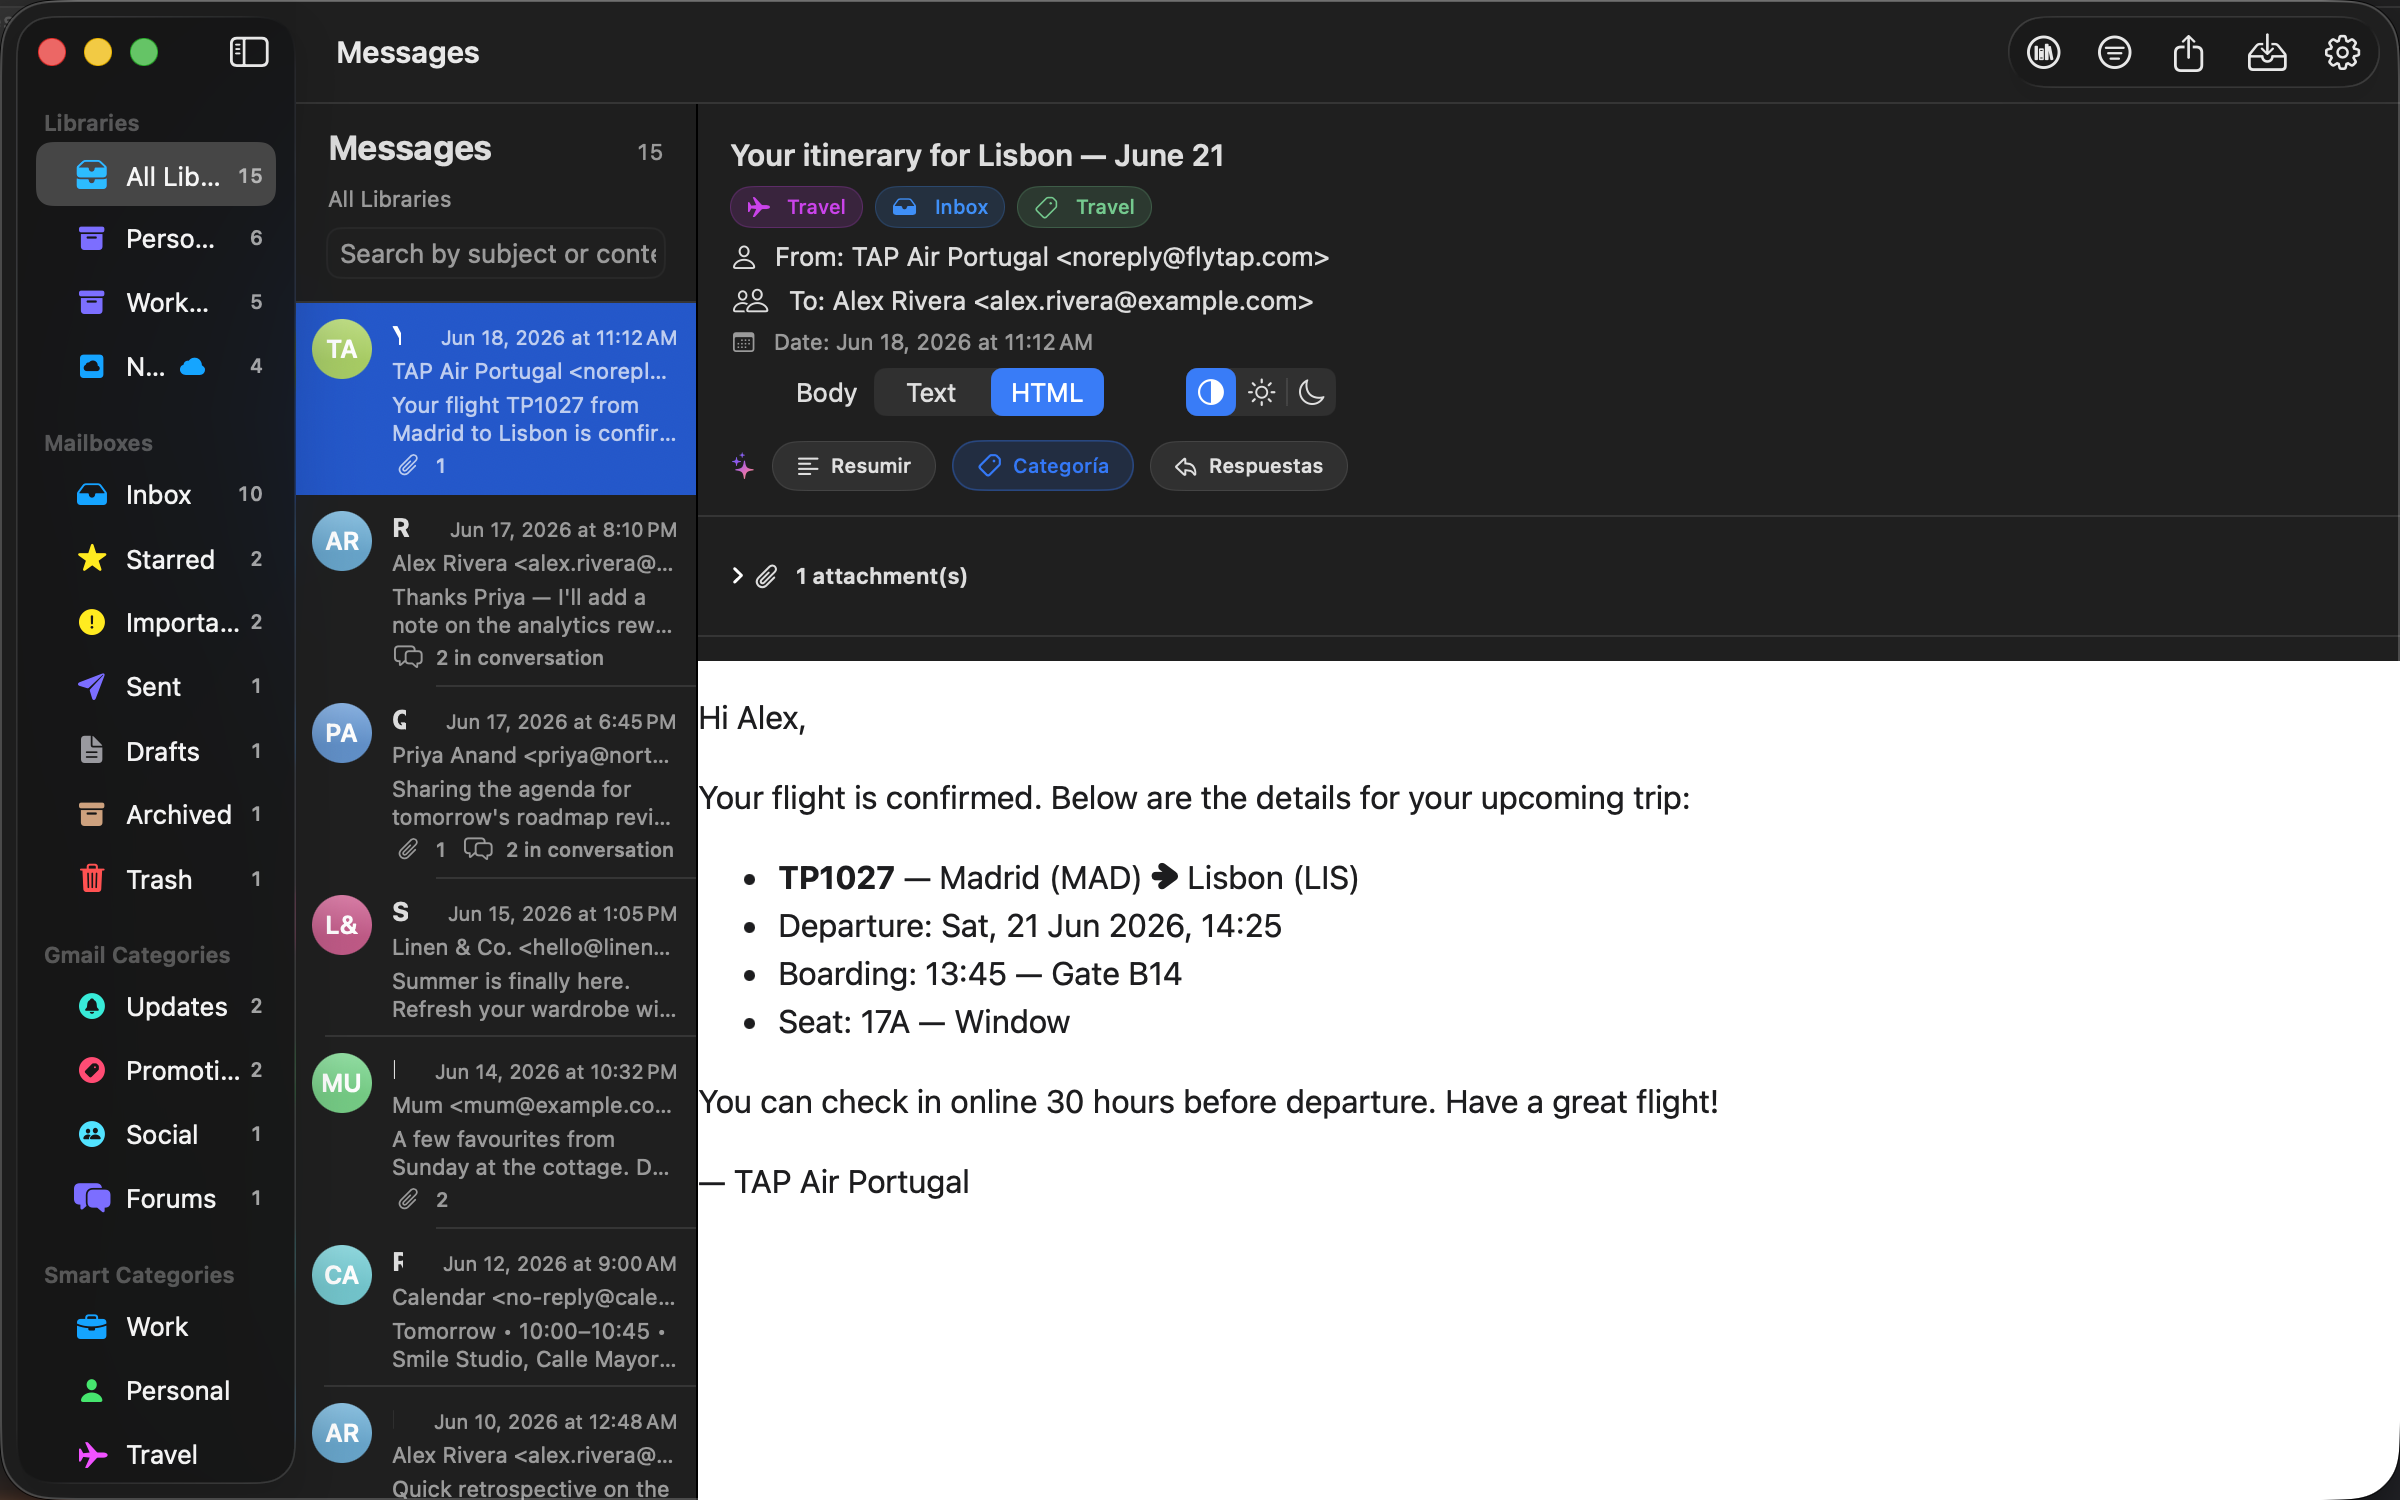Click the email subject title
This screenshot has width=2400, height=1500.
pos(977,155)
